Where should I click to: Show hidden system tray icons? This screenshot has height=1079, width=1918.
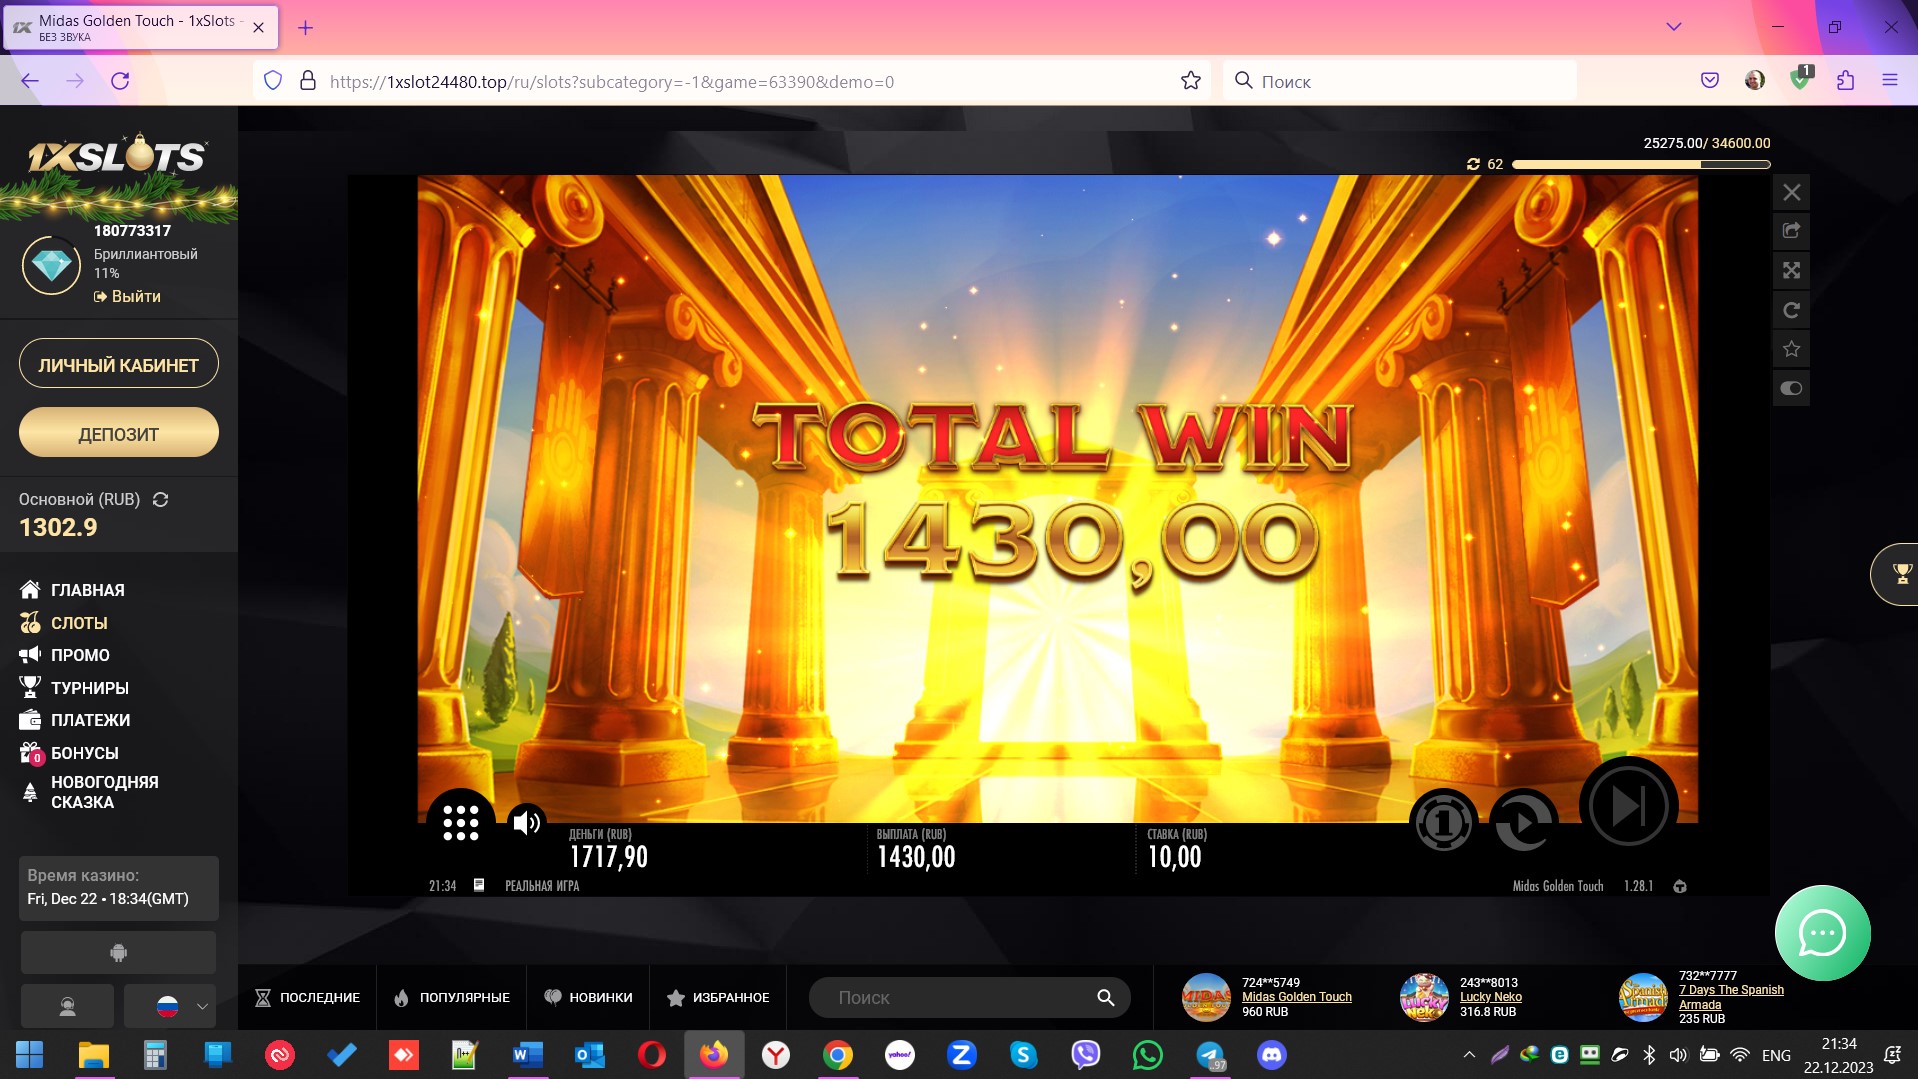(x=1468, y=1054)
